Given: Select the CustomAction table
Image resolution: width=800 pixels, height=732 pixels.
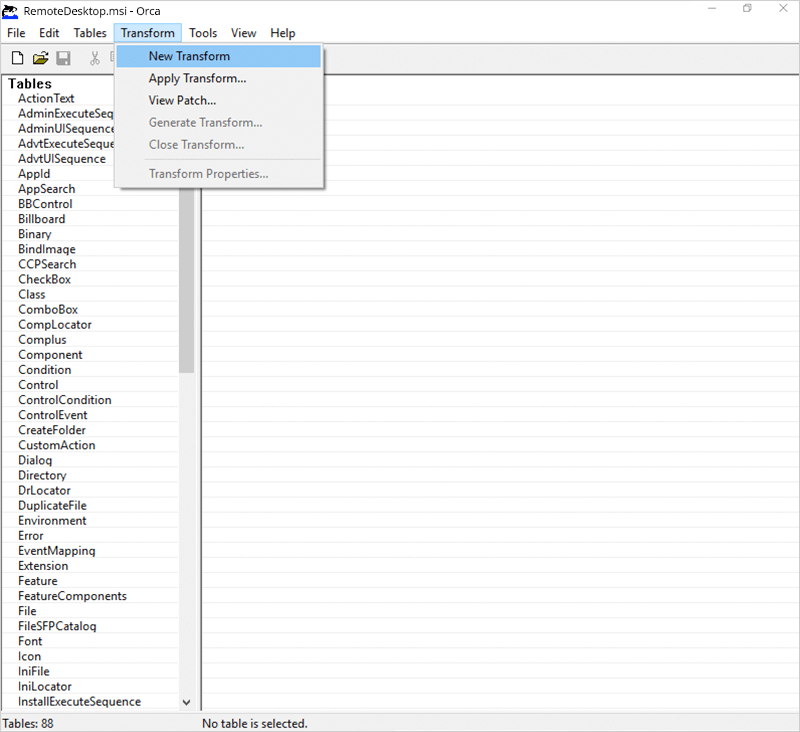Looking at the screenshot, I should pos(56,445).
